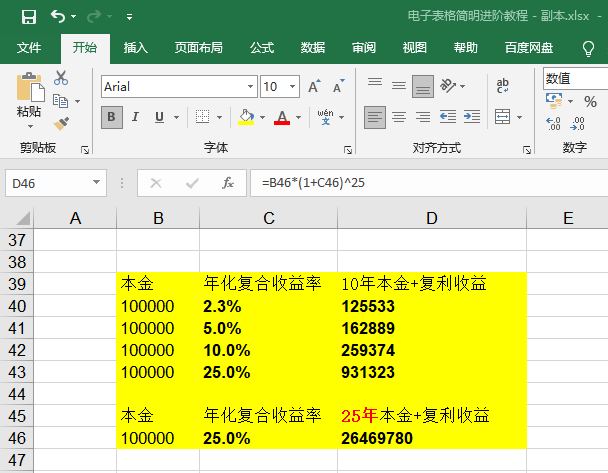The image size is (608, 473).
Task: Open the 帮助 tab
Action: click(x=466, y=48)
